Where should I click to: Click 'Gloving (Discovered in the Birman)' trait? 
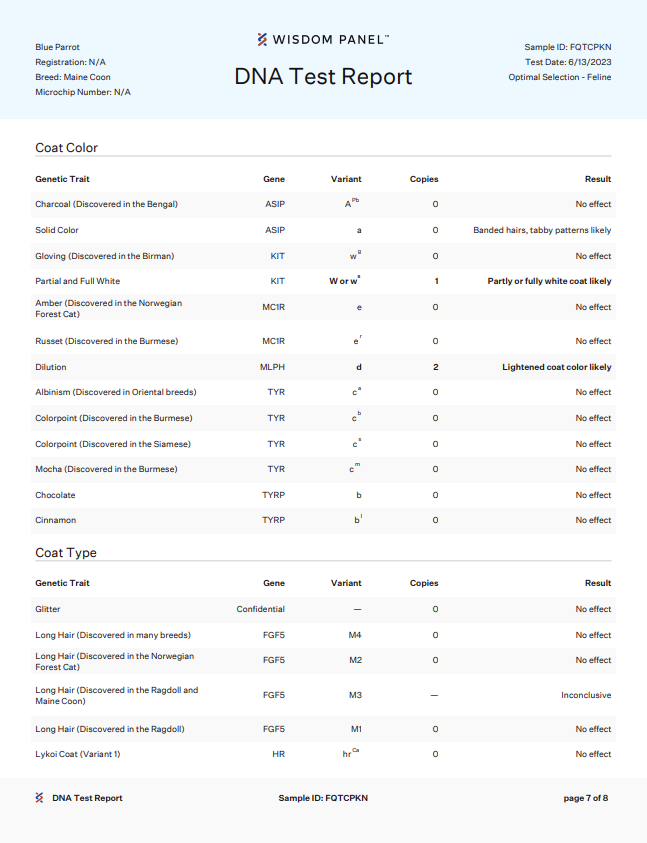coord(105,256)
